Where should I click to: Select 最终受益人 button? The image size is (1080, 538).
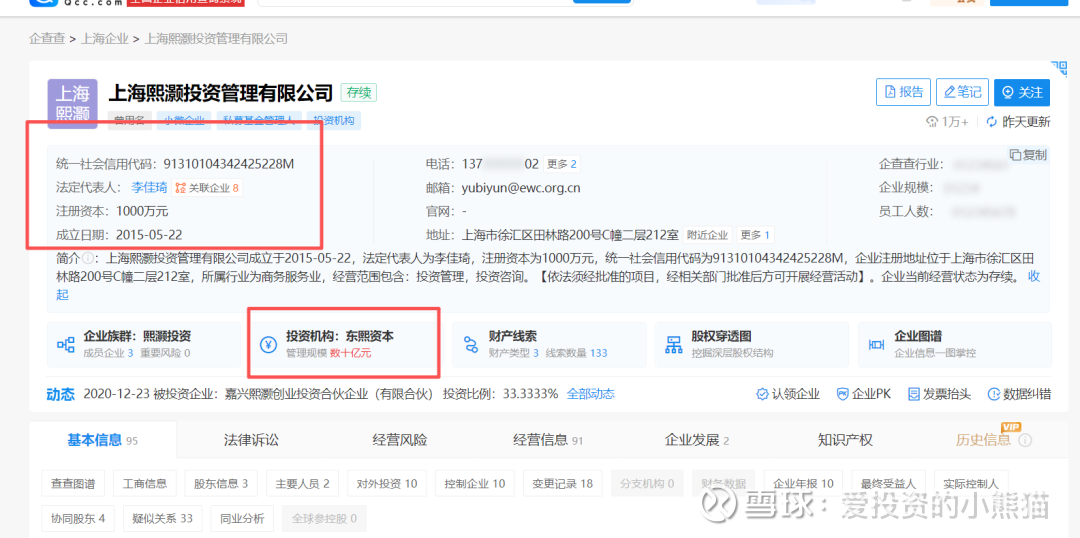(x=889, y=484)
